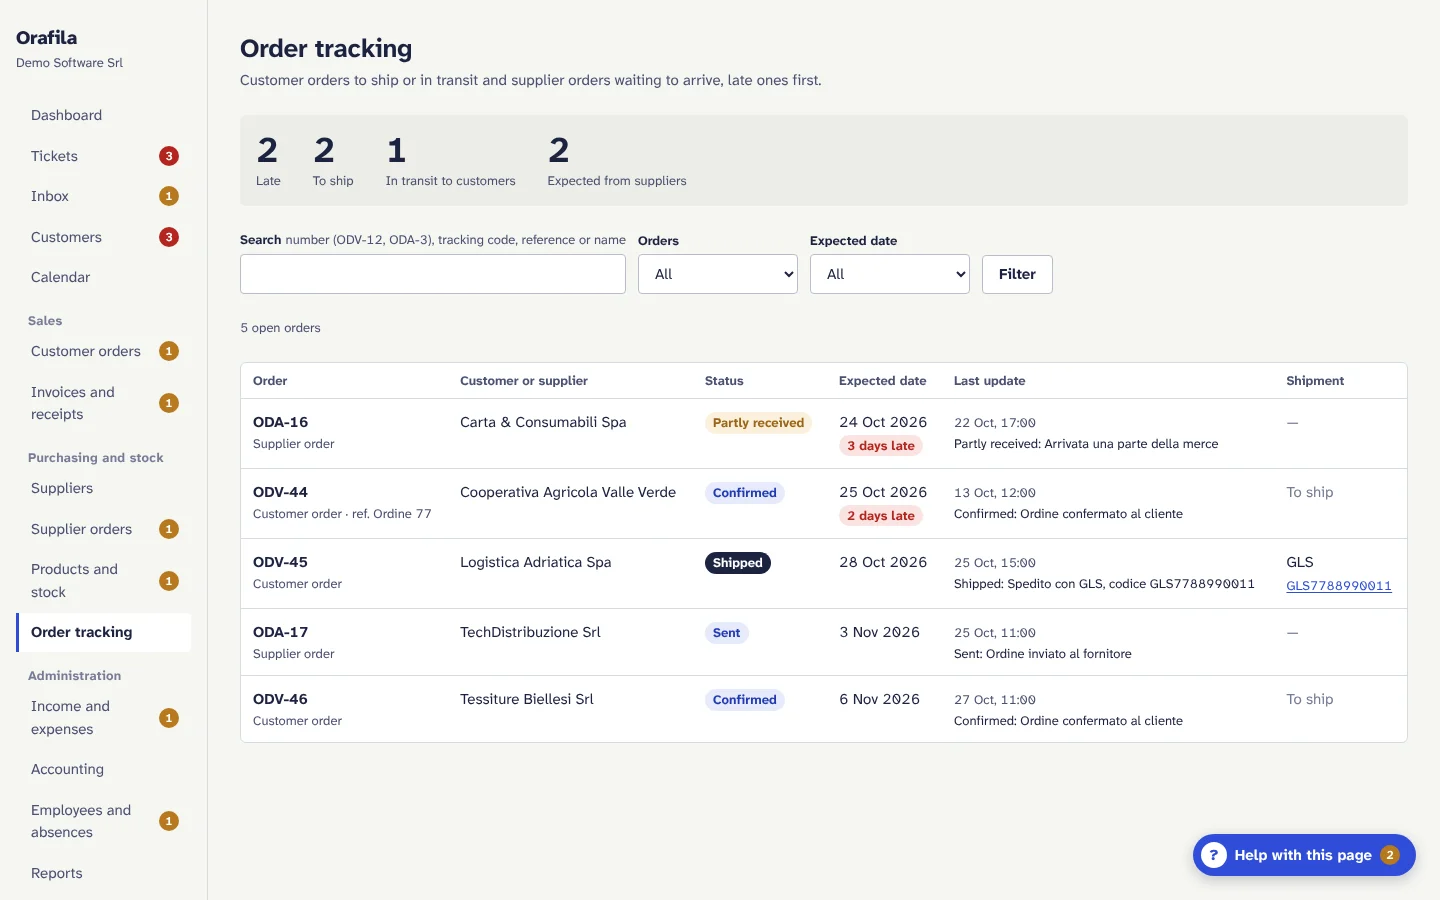Select Order tracking in the sidebar

click(x=104, y=632)
